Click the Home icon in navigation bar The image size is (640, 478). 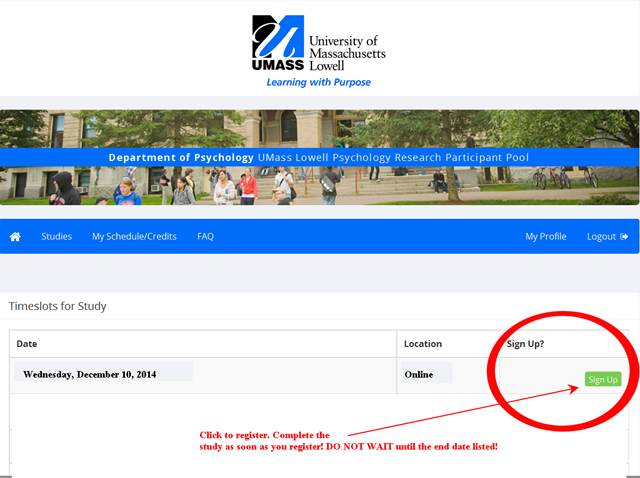[15, 237]
